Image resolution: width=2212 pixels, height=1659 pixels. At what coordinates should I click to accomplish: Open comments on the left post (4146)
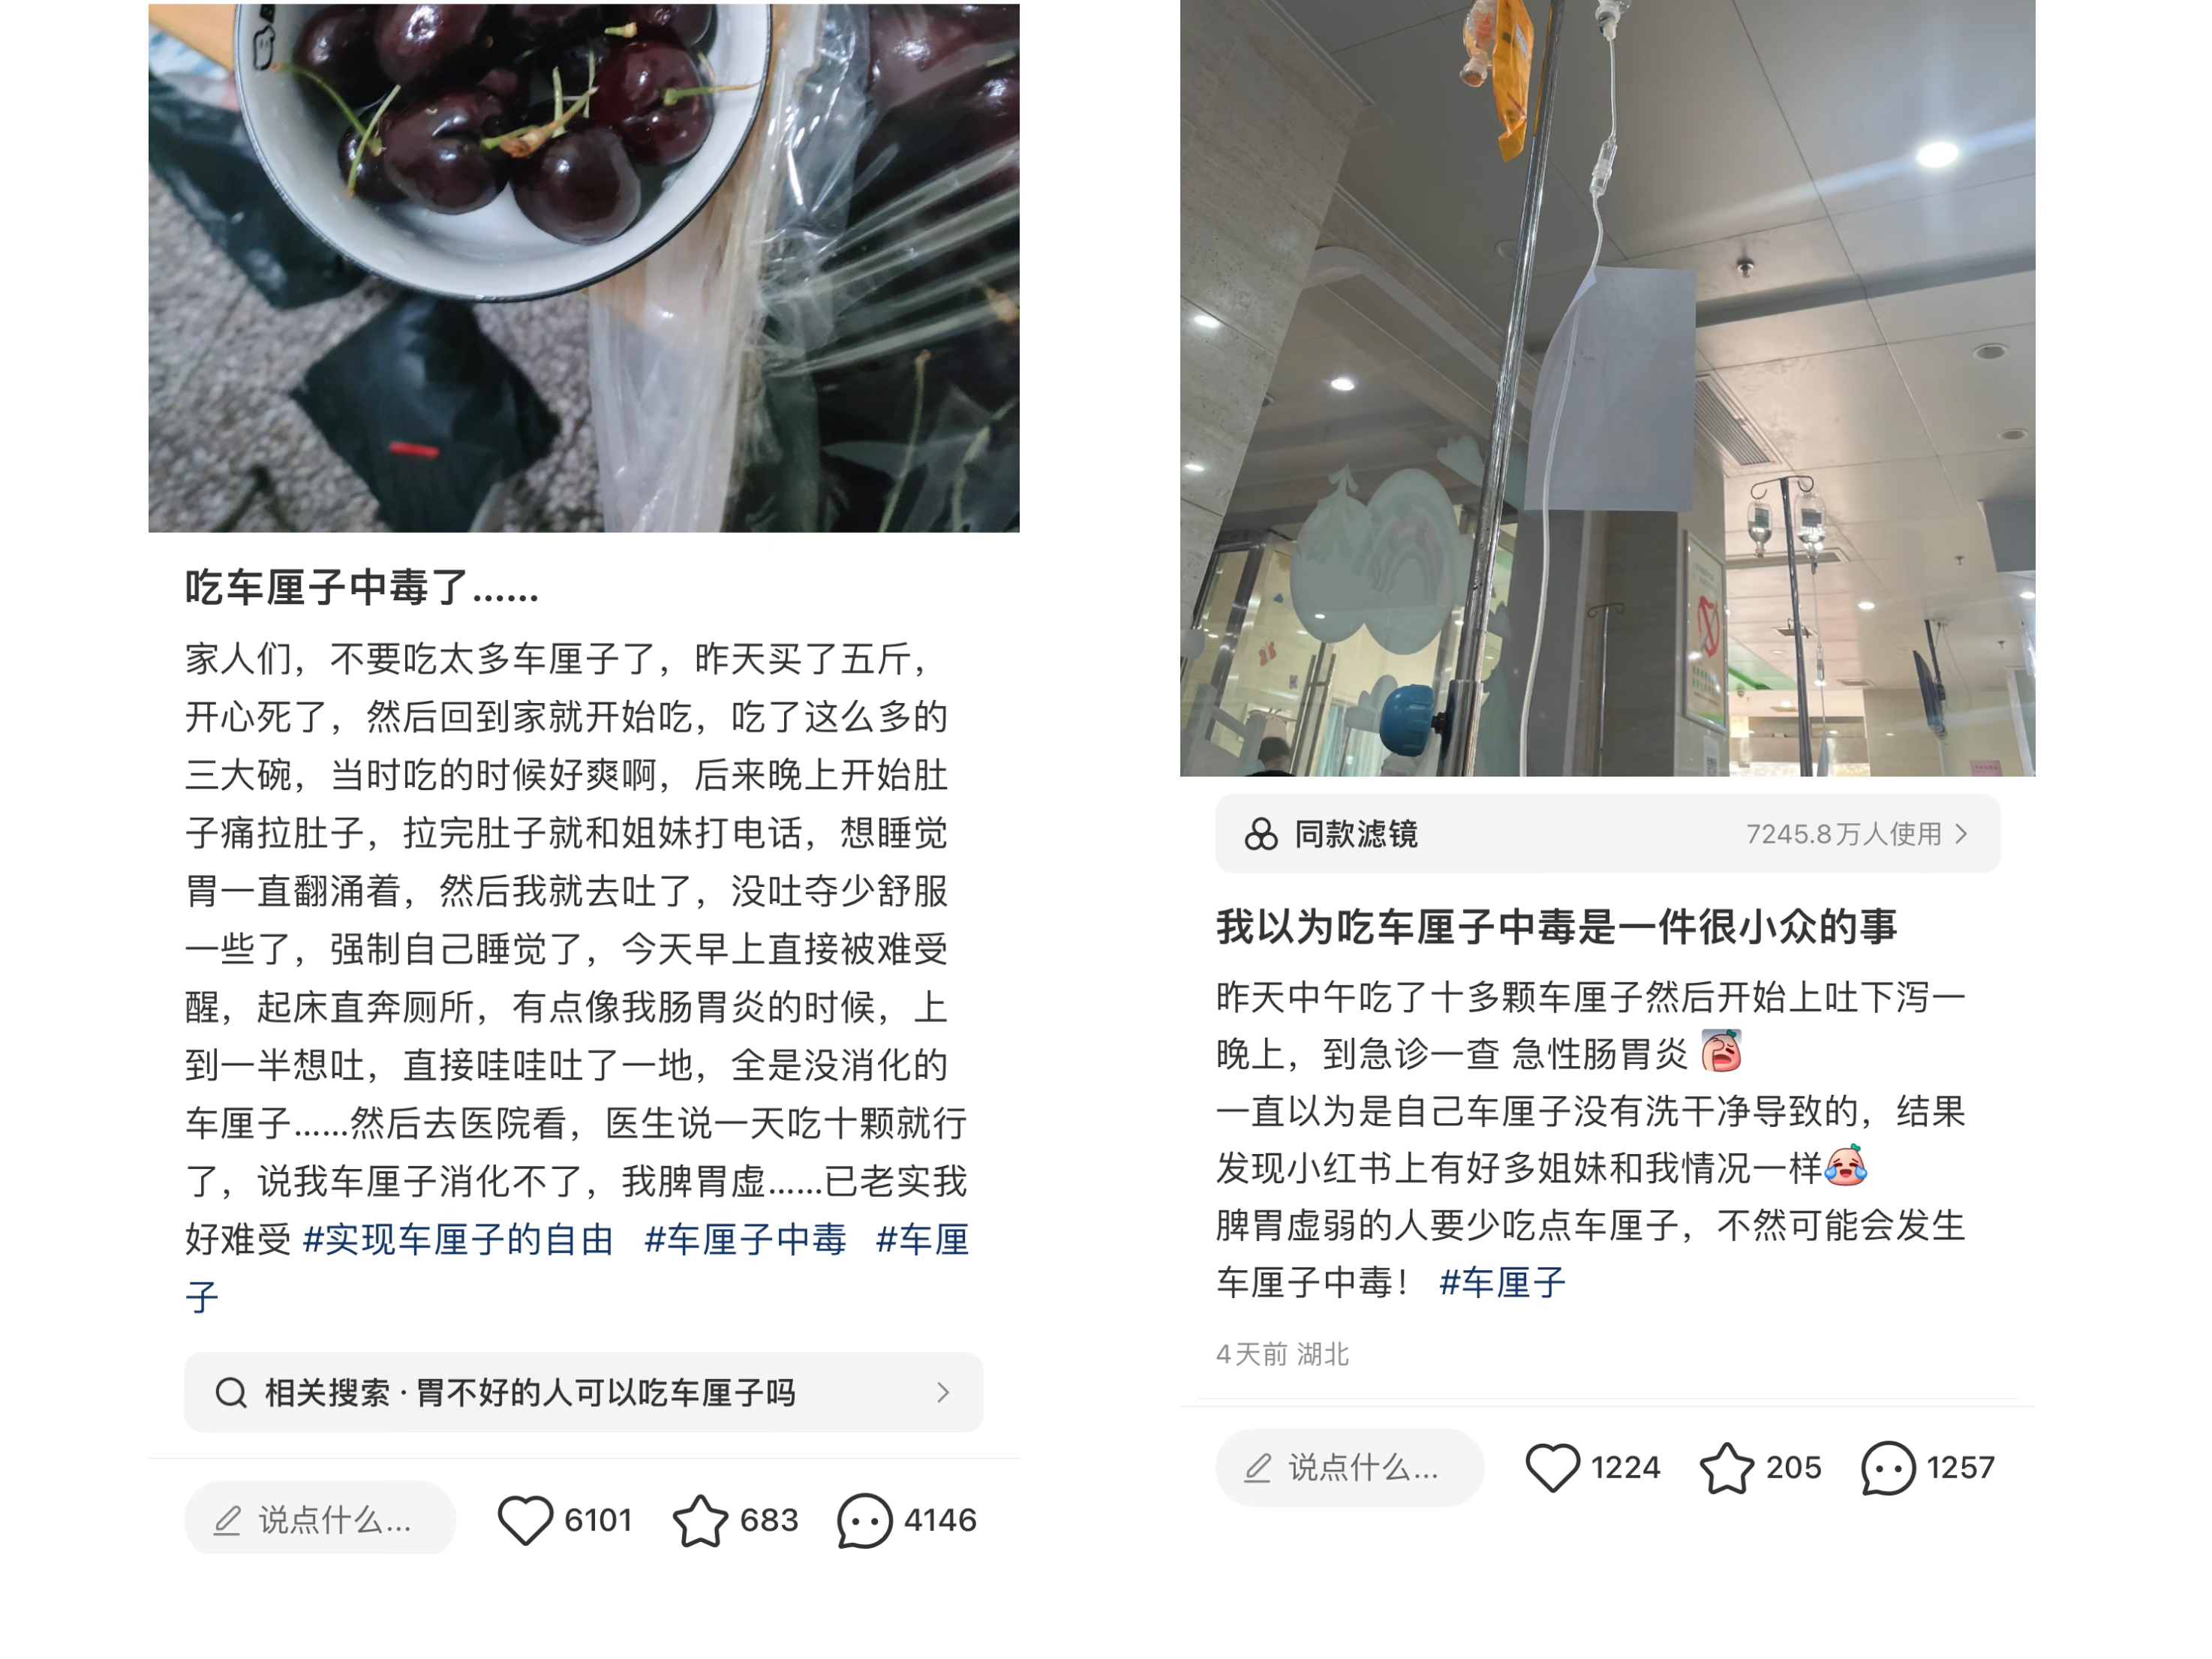pos(864,1521)
